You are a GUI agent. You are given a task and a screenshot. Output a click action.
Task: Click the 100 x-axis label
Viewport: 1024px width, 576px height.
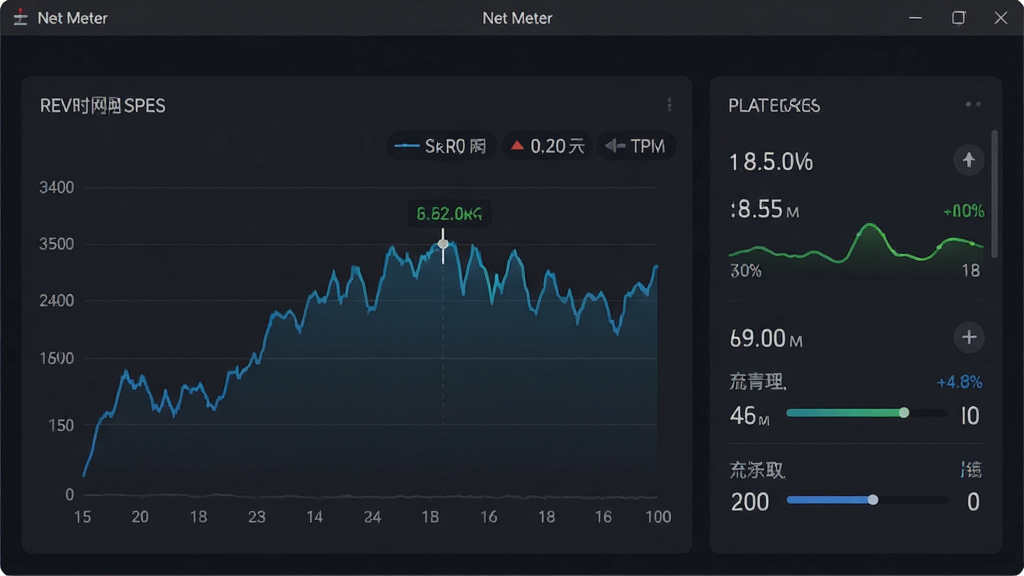pos(658,517)
